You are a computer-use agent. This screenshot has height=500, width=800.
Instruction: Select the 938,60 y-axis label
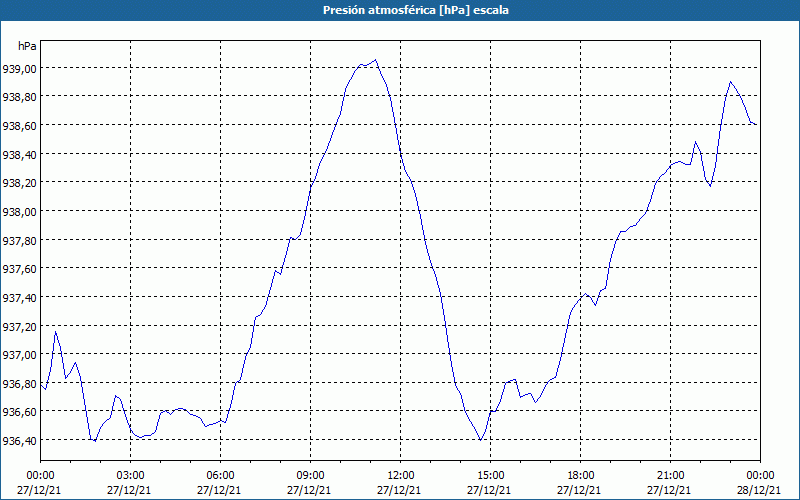(x=20, y=126)
